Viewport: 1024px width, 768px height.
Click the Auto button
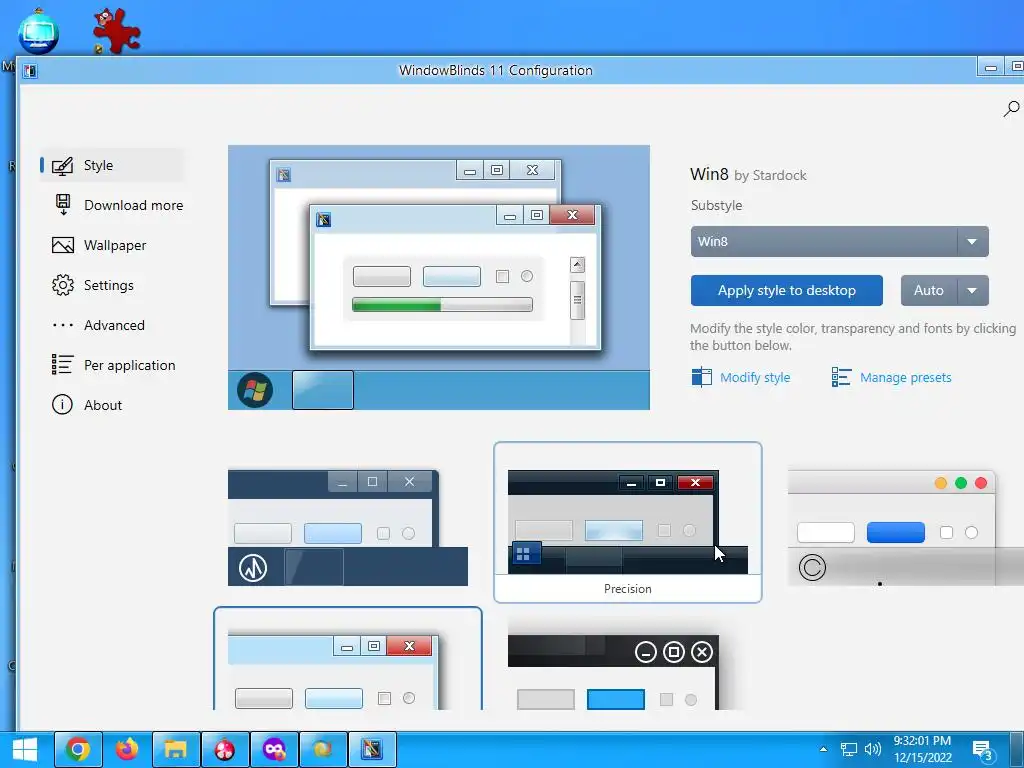tap(929, 291)
